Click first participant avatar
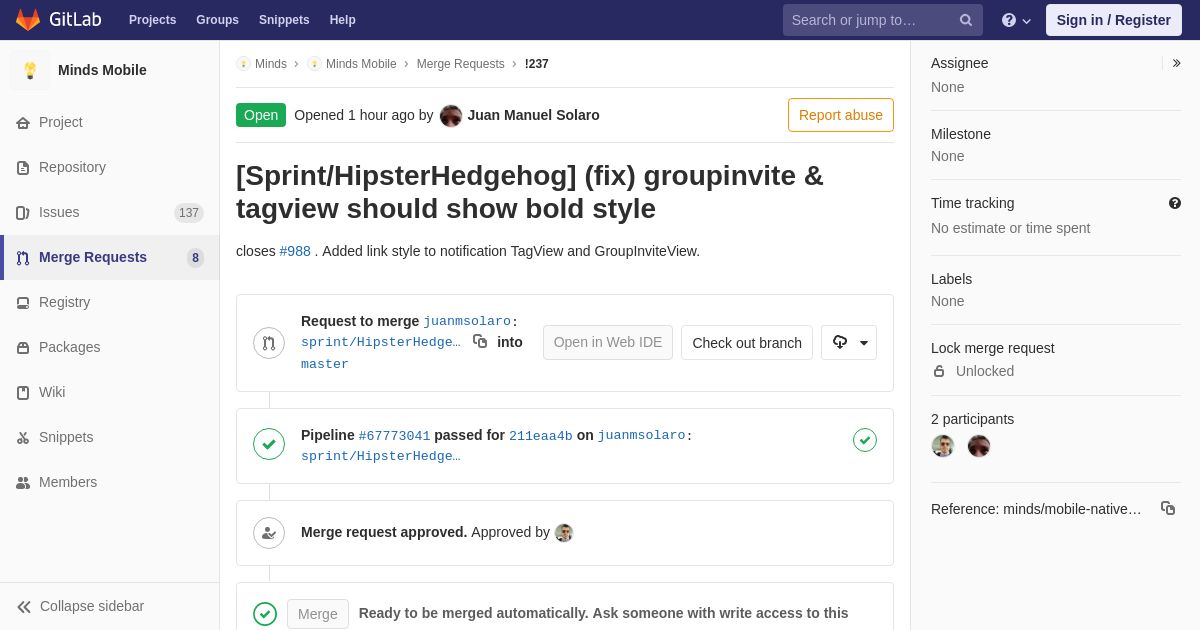The image size is (1200, 630). click(x=943, y=446)
